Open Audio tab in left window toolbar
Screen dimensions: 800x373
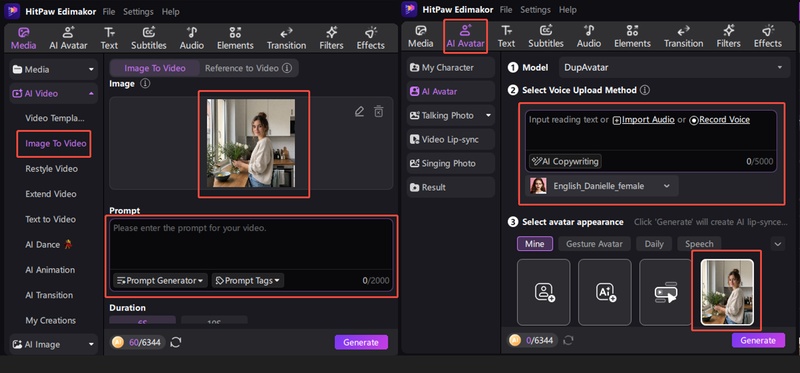click(x=191, y=38)
